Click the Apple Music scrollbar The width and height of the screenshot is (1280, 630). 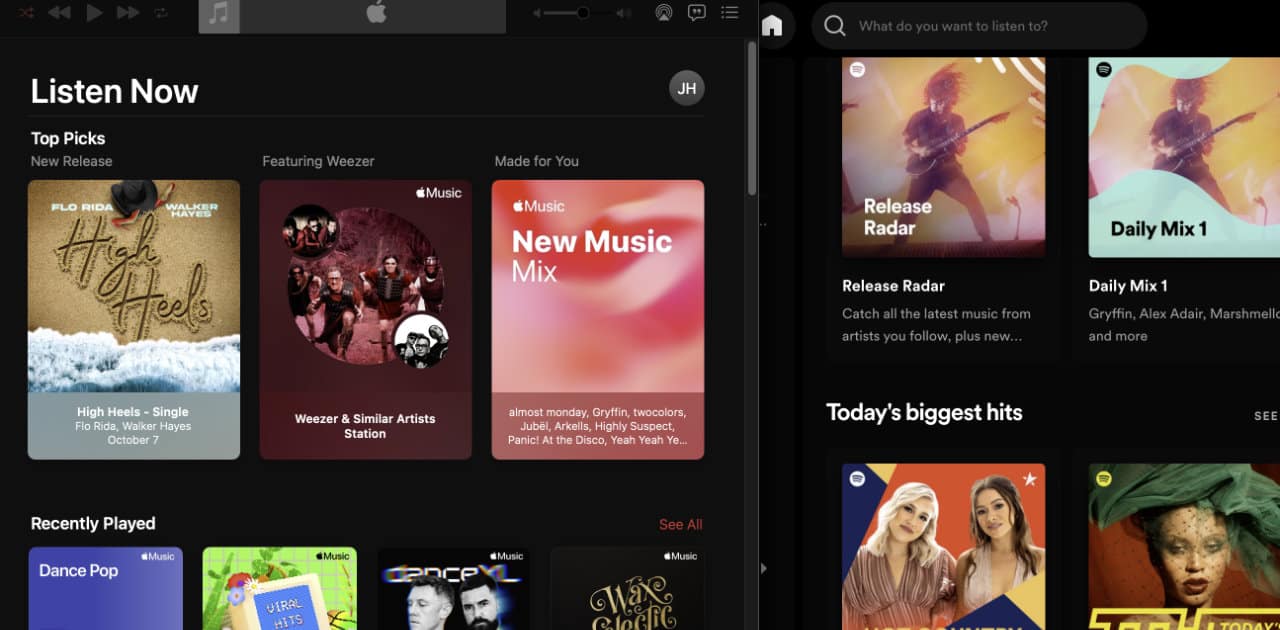click(x=752, y=118)
